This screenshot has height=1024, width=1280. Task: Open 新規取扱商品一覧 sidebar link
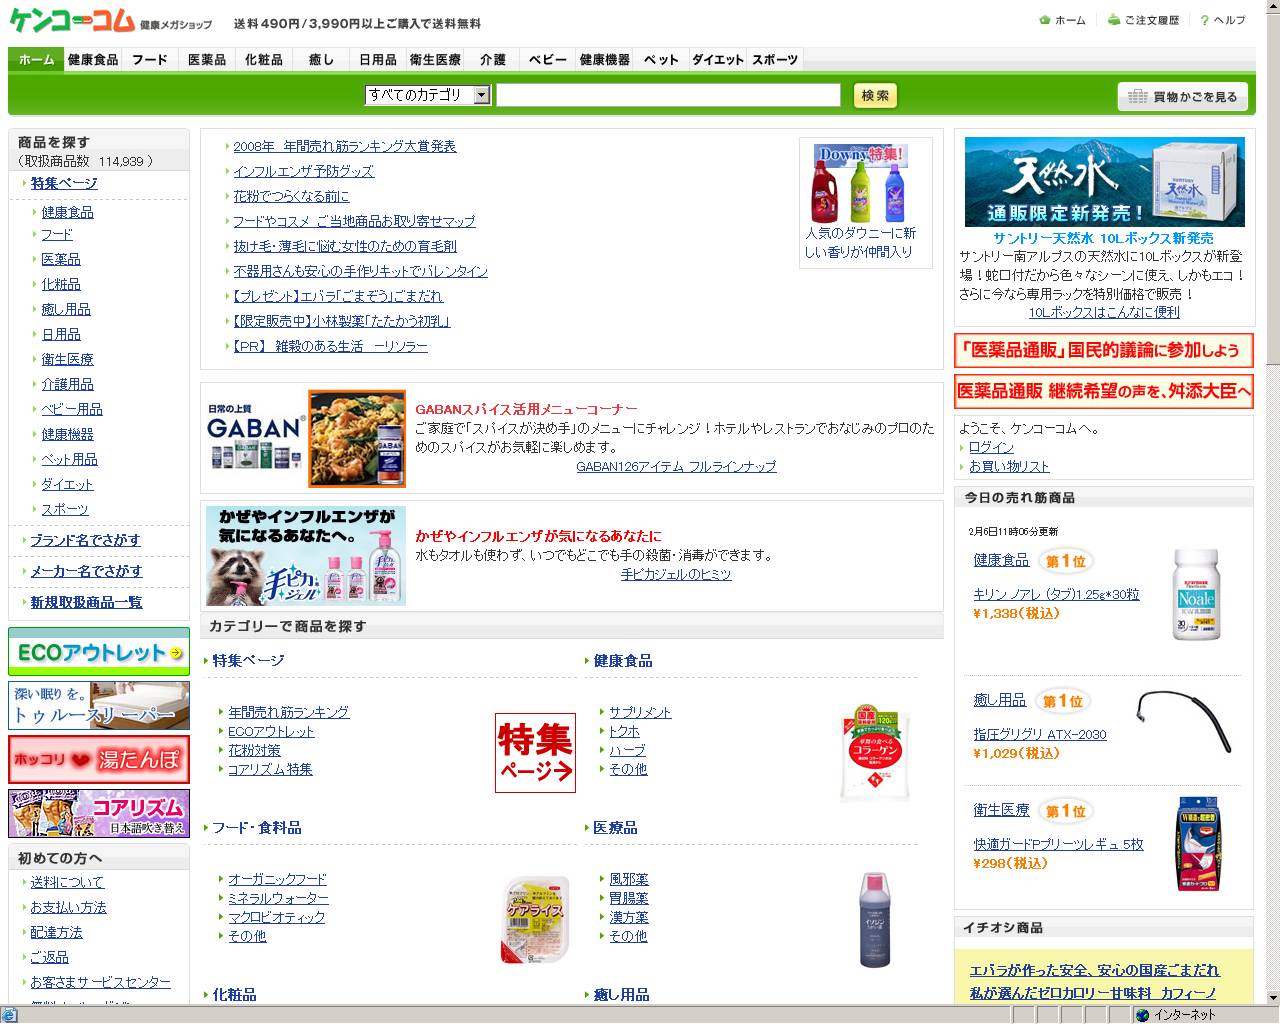(x=86, y=602)
